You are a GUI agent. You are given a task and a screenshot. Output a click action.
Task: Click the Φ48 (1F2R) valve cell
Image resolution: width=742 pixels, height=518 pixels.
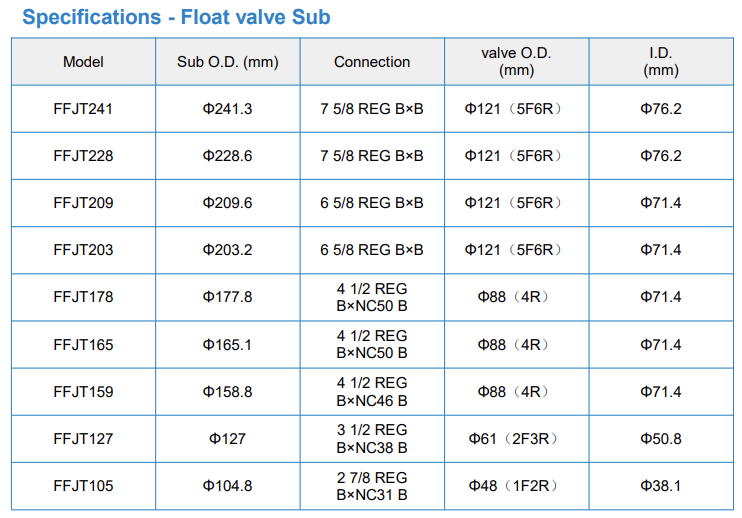point(516,486)
